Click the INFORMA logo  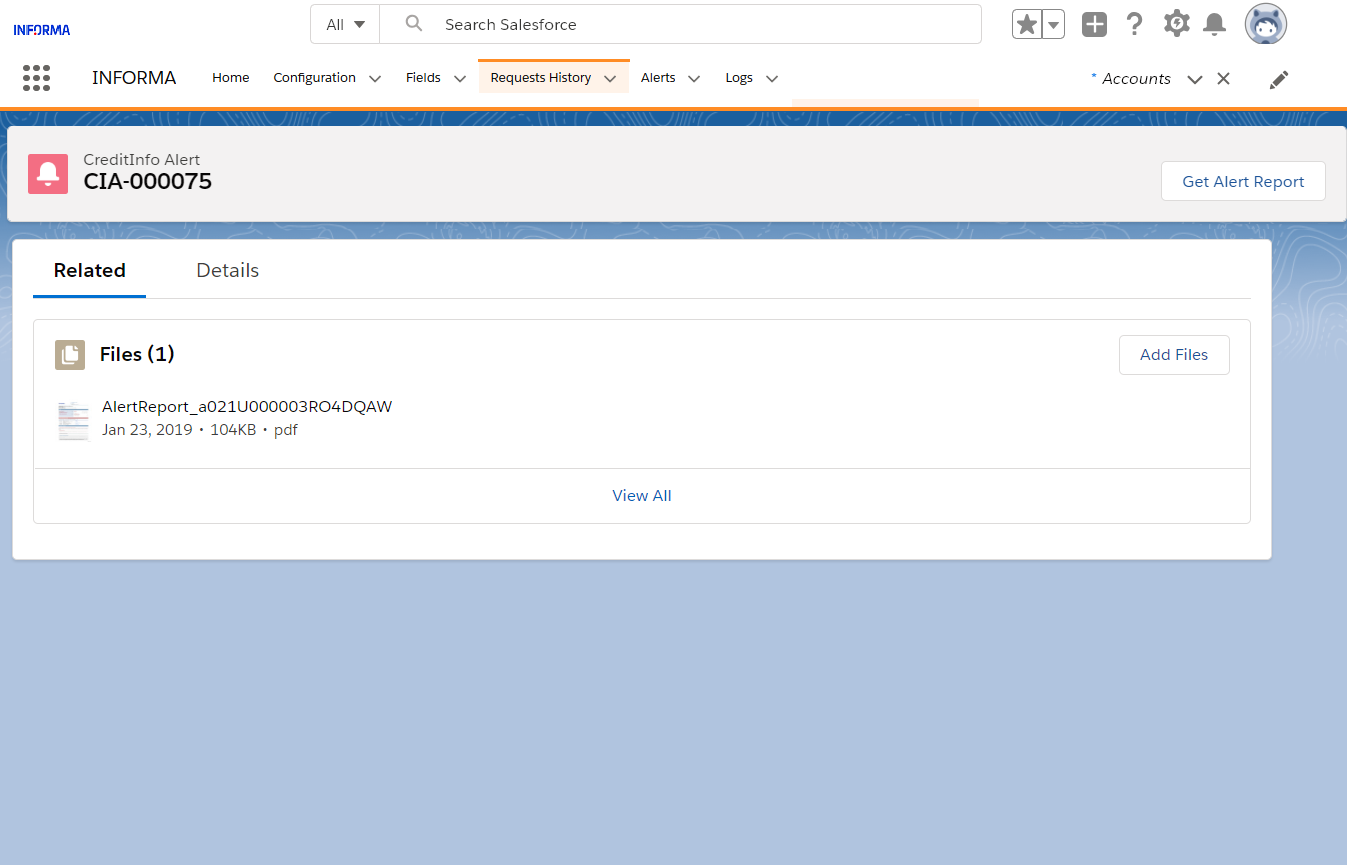click(x=42, y=30)
